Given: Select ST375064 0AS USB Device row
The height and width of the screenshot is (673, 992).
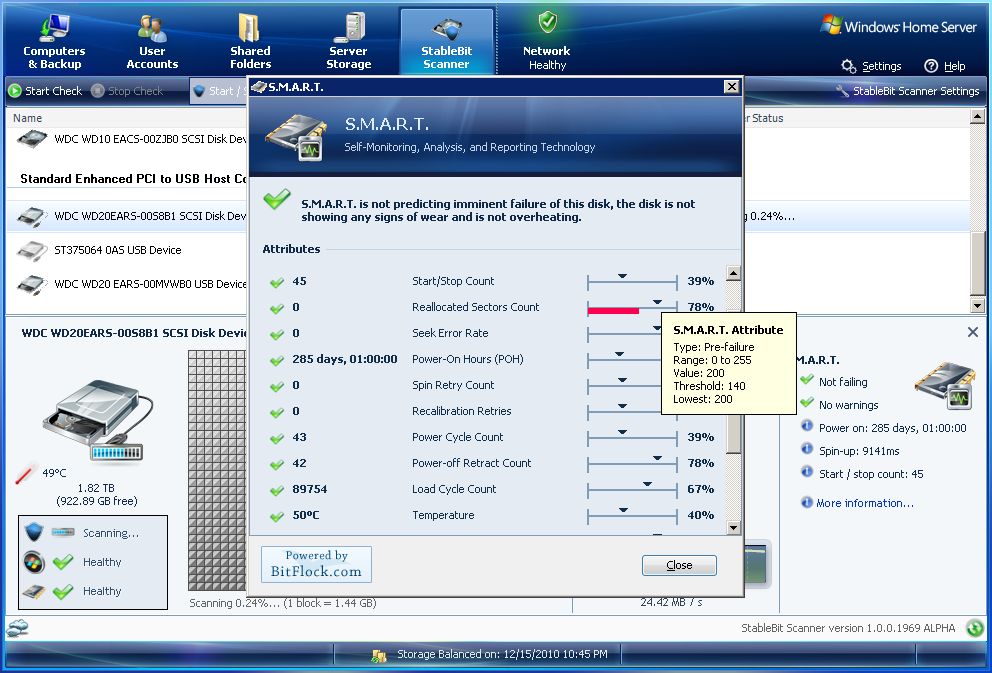Looking at the screenshot, I should click(x=127, y=250).
